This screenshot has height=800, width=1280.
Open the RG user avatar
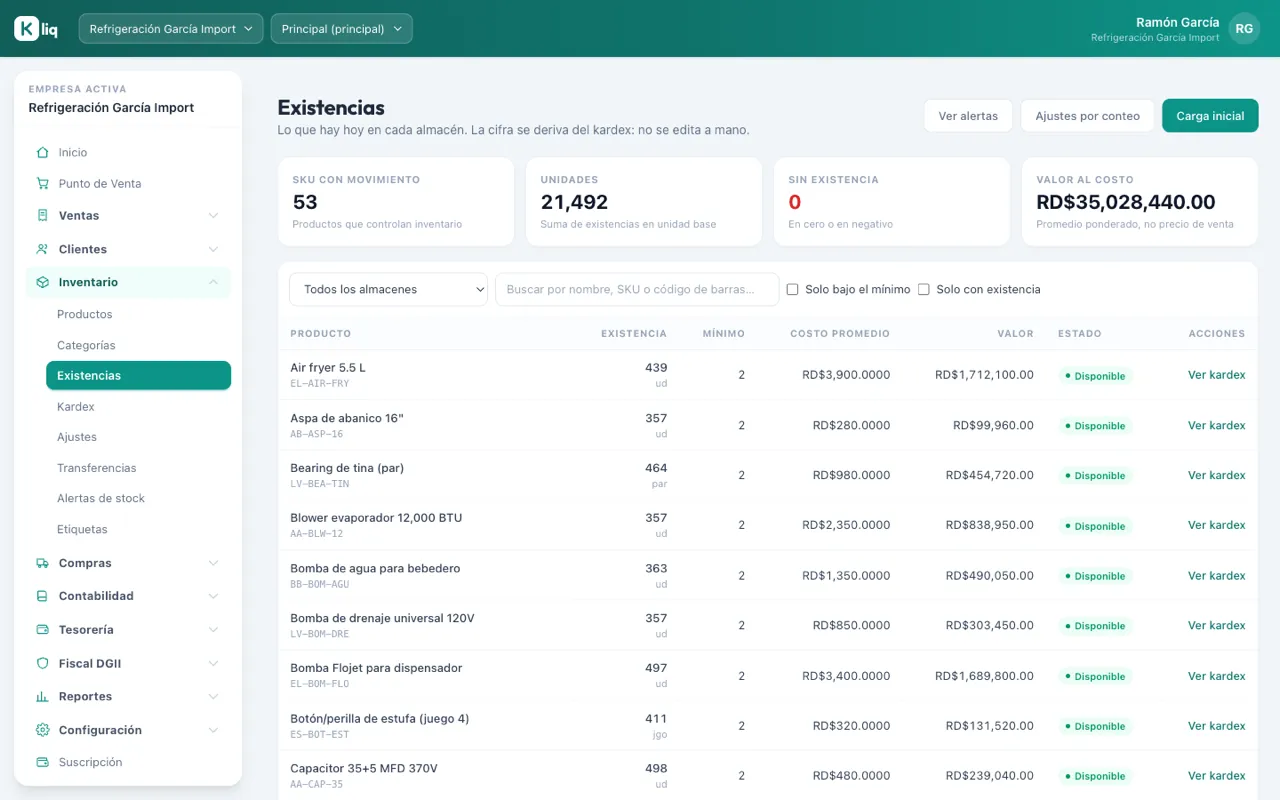click(1244, 29)
